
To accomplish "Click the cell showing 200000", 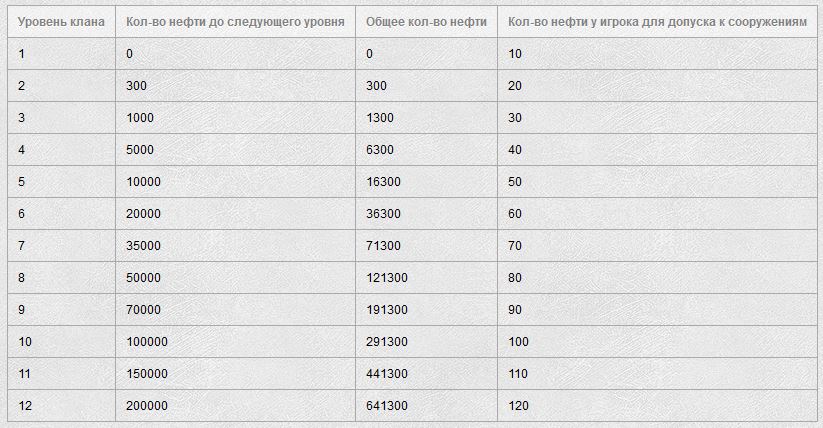I will click(235, 405).
